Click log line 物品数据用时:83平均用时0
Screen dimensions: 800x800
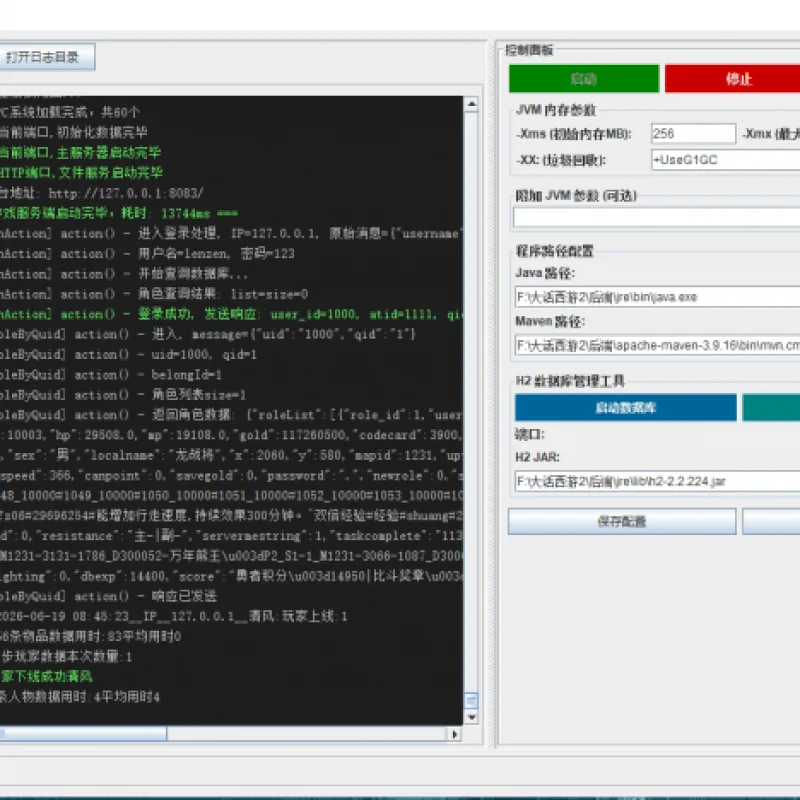click(91, 636)
